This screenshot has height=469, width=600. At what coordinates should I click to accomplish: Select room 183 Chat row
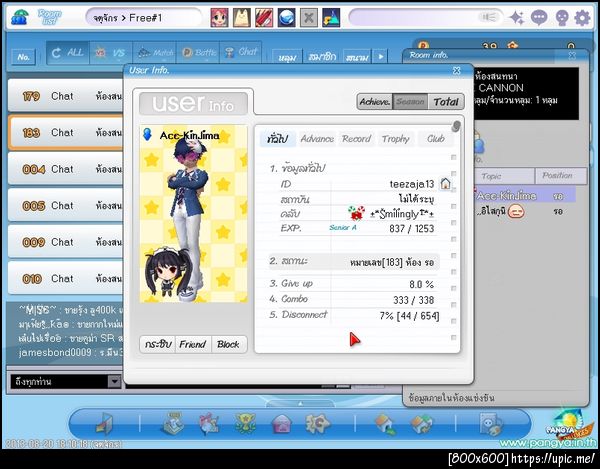tap(65, 132)
